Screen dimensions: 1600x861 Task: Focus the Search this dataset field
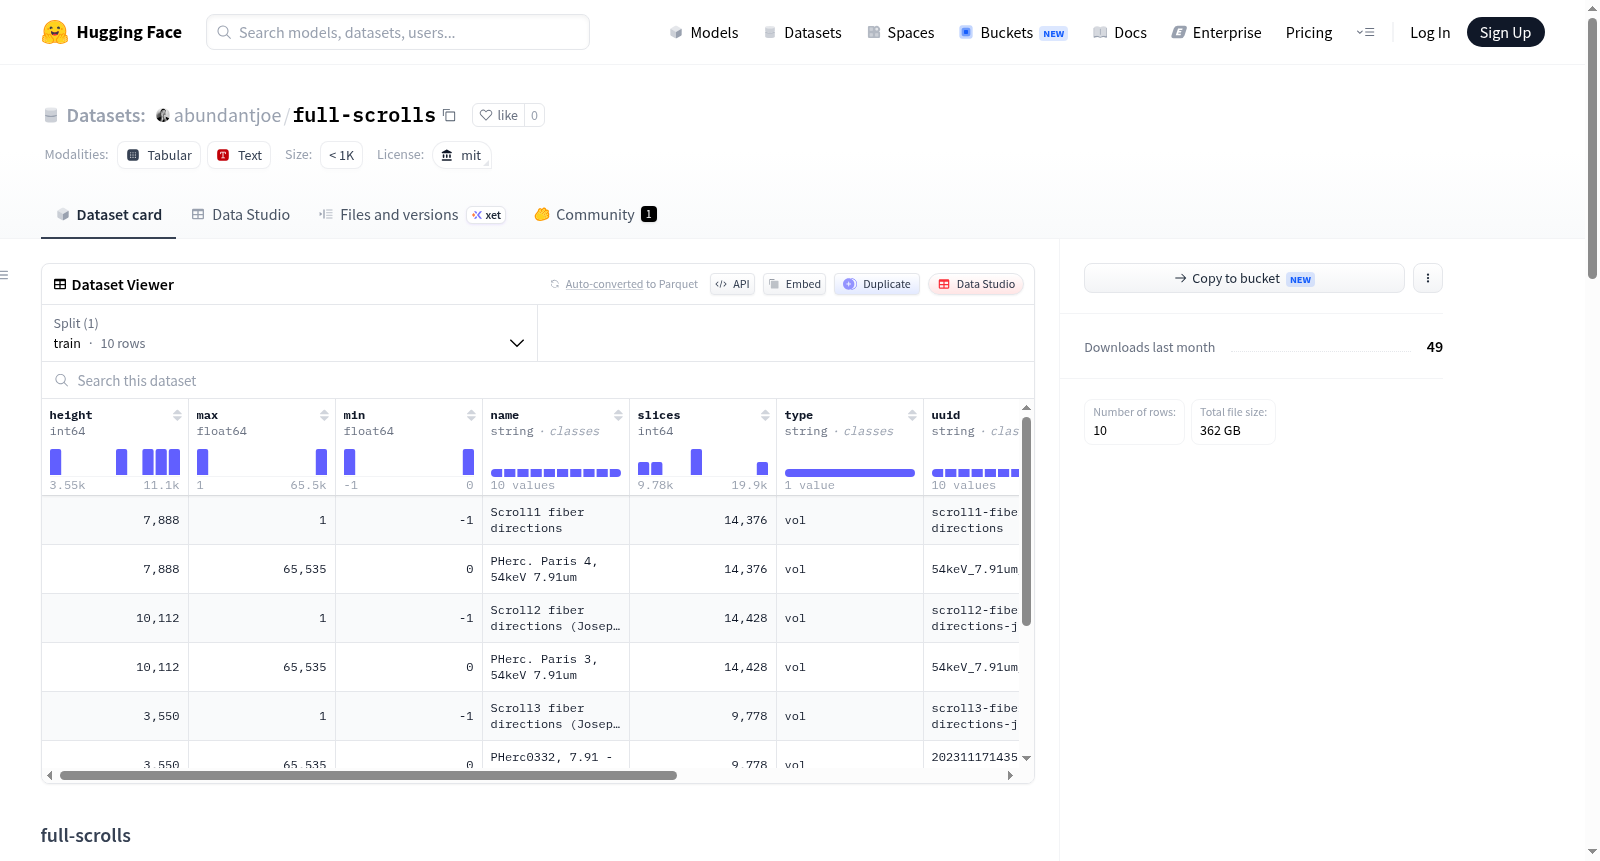538,380
